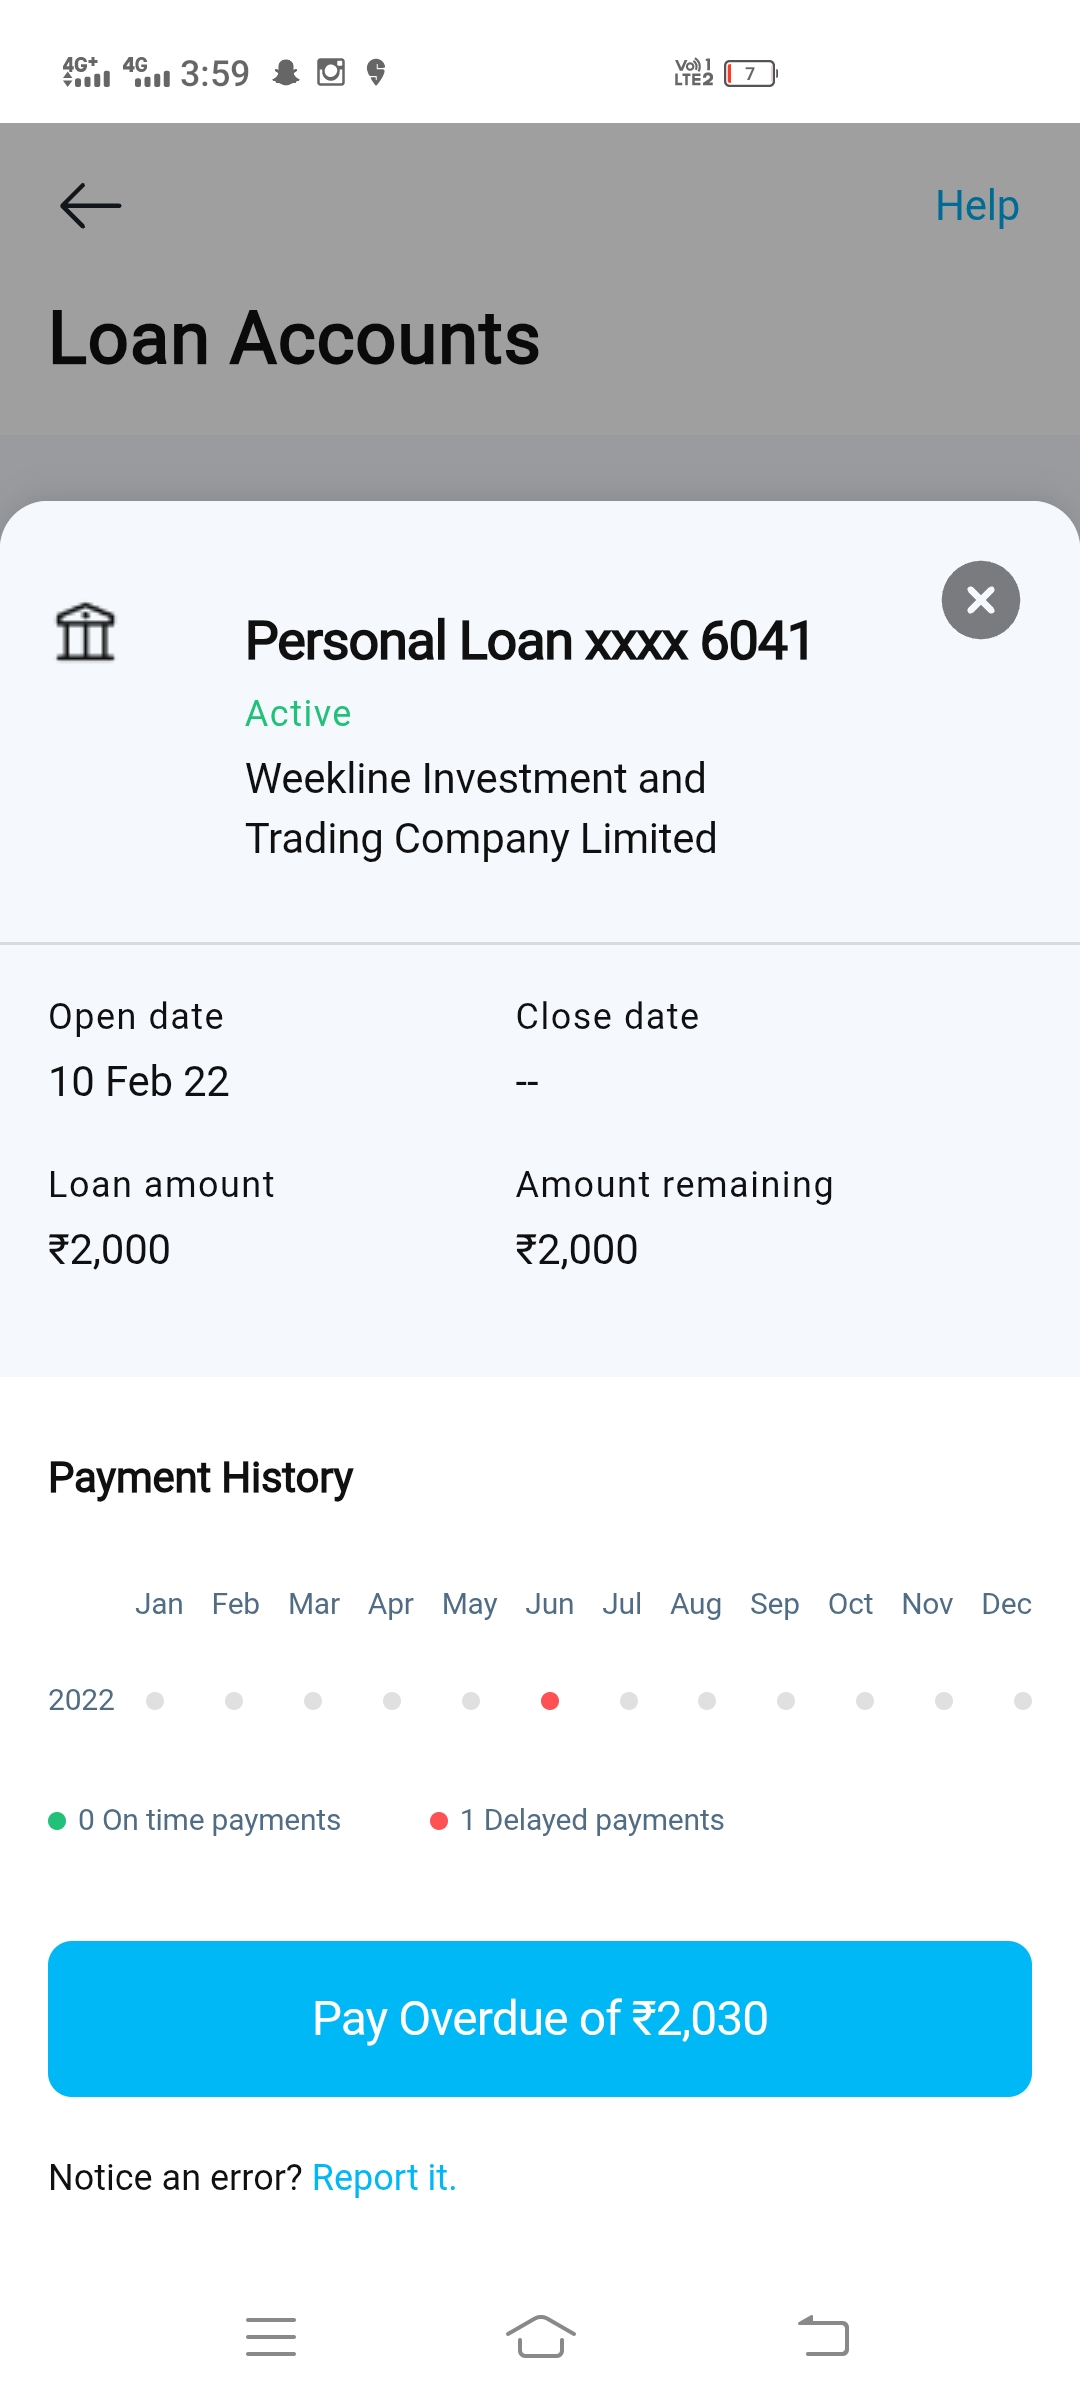Tap the bank building icon
The height and width of the screenshot is (2400, 1080).
click(x=85, y=632)
